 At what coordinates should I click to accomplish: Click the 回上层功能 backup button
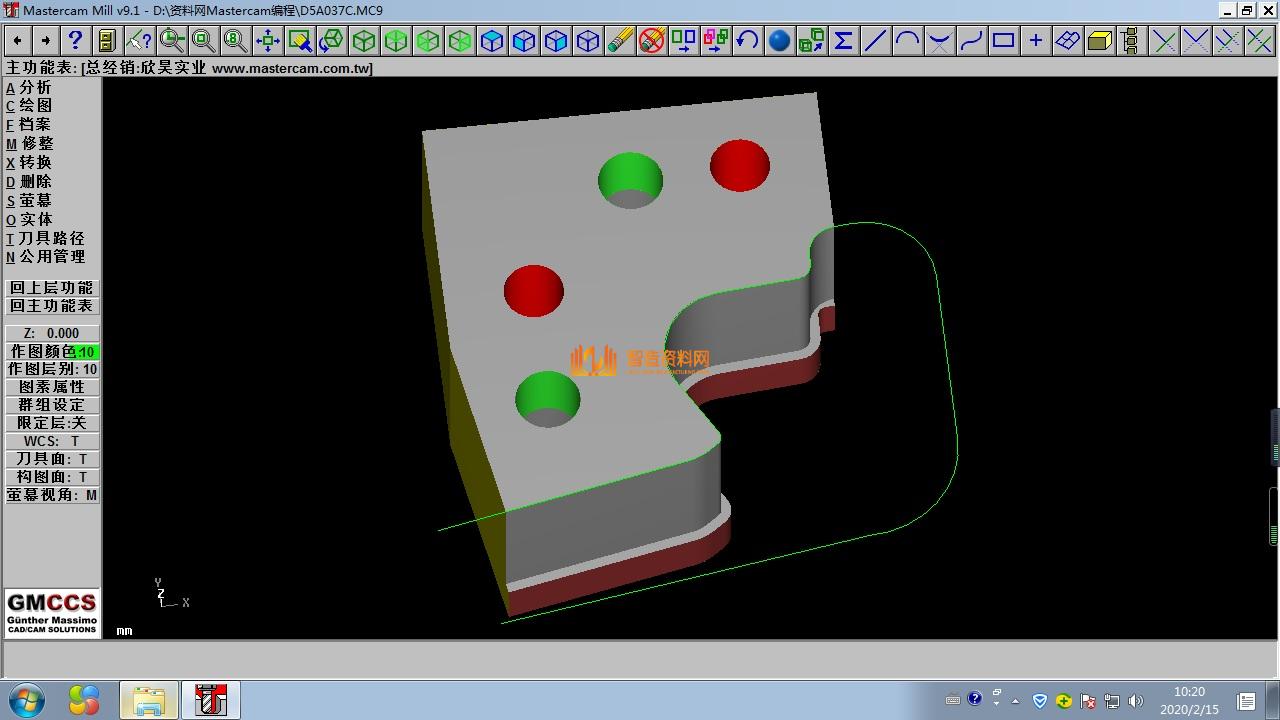click(52, 288)
